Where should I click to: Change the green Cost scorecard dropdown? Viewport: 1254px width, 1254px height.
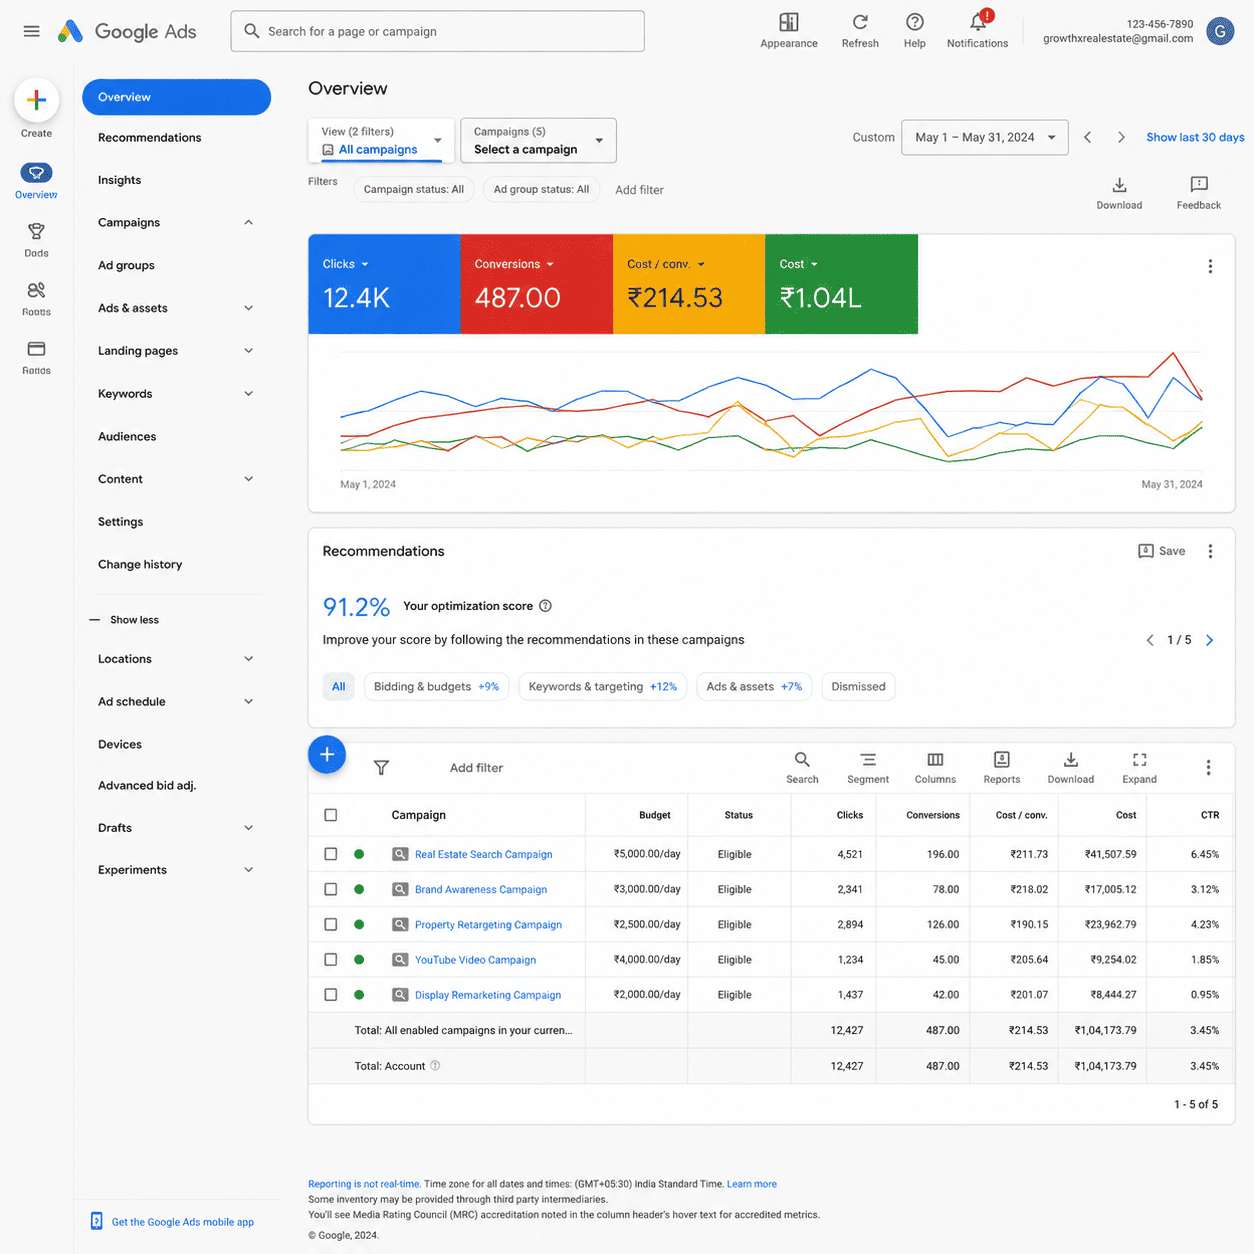tap(799, 264)
